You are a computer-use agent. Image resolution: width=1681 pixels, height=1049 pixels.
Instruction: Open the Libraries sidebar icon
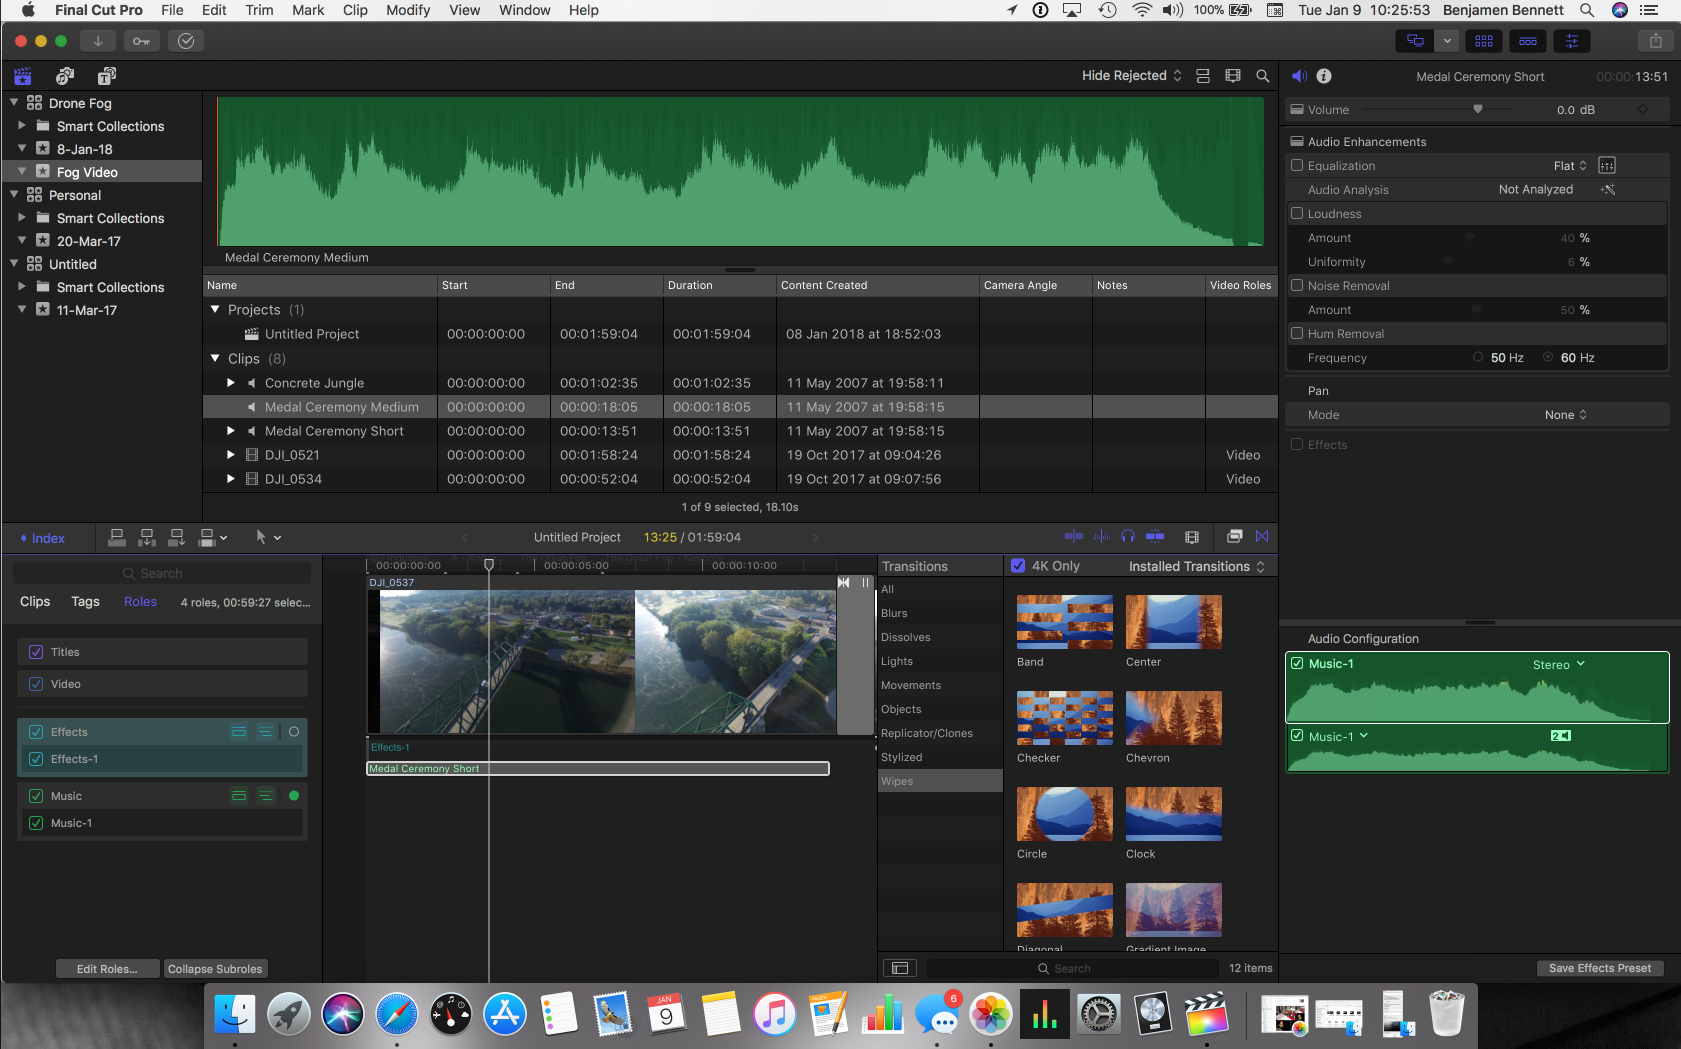(23, 76)
